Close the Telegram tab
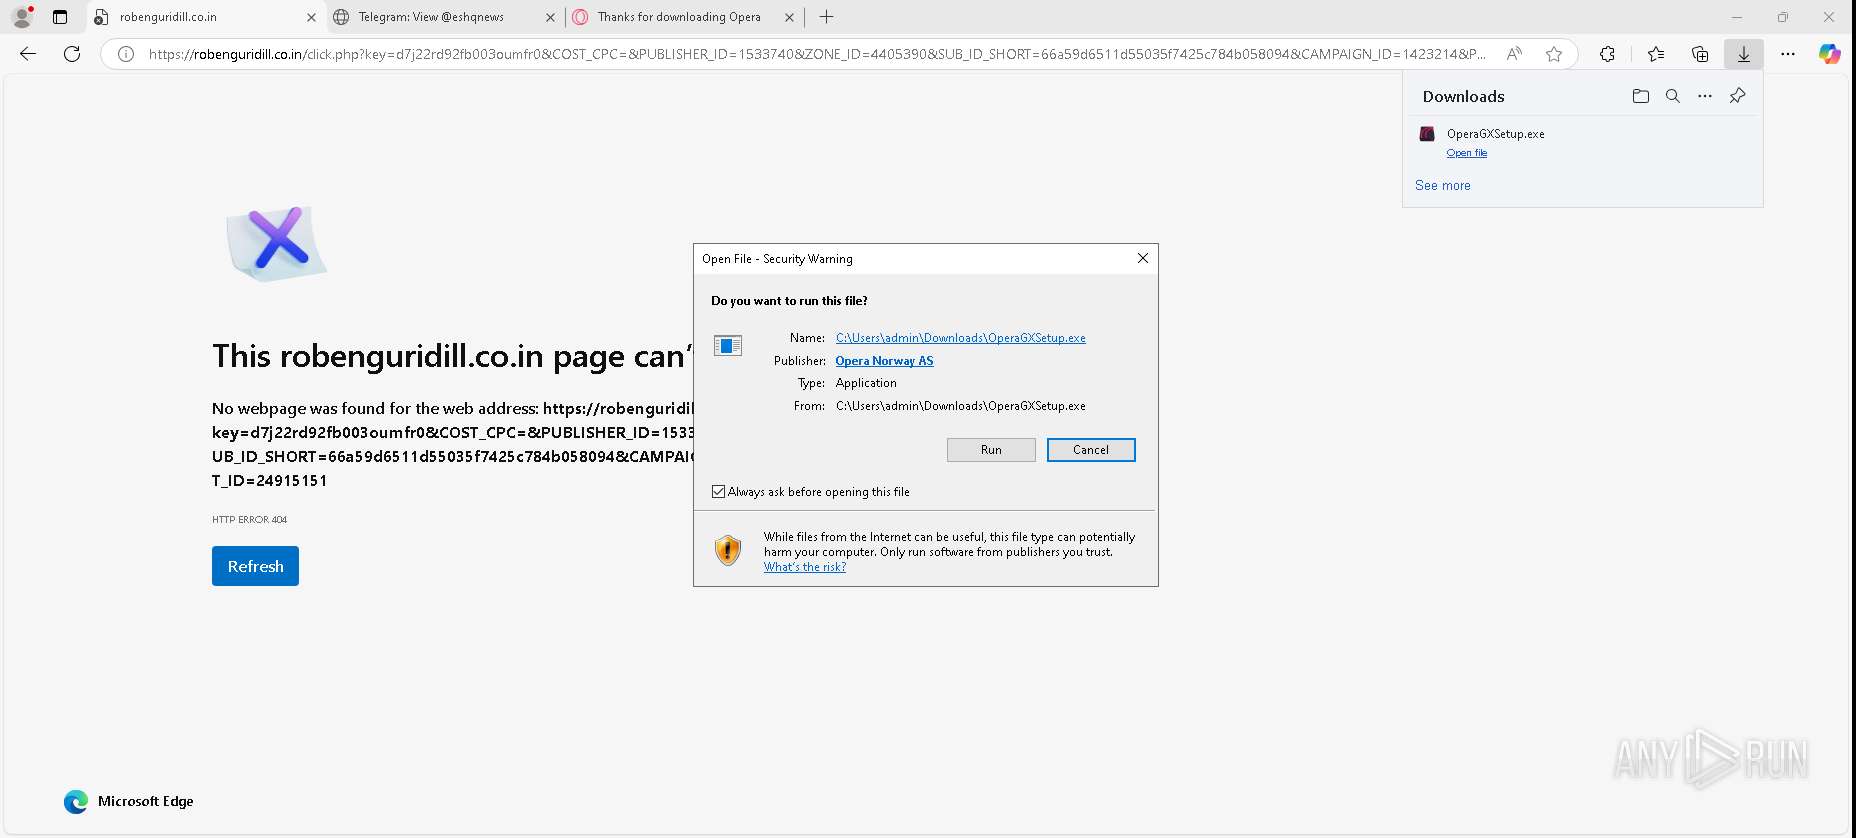1856x838 pixels. (x=550, y=17)
